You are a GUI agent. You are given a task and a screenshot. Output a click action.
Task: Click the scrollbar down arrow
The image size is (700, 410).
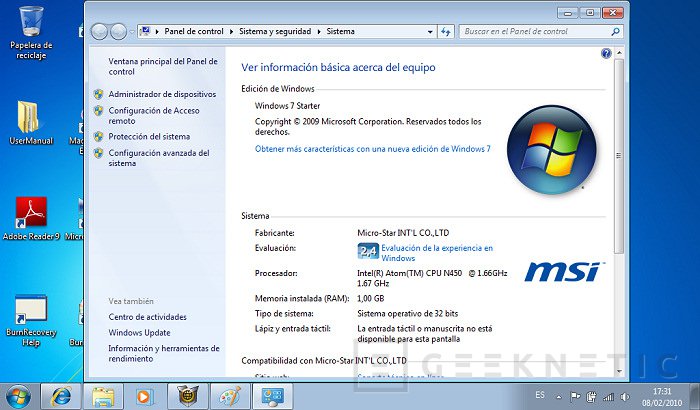click(x=619, y=371)
